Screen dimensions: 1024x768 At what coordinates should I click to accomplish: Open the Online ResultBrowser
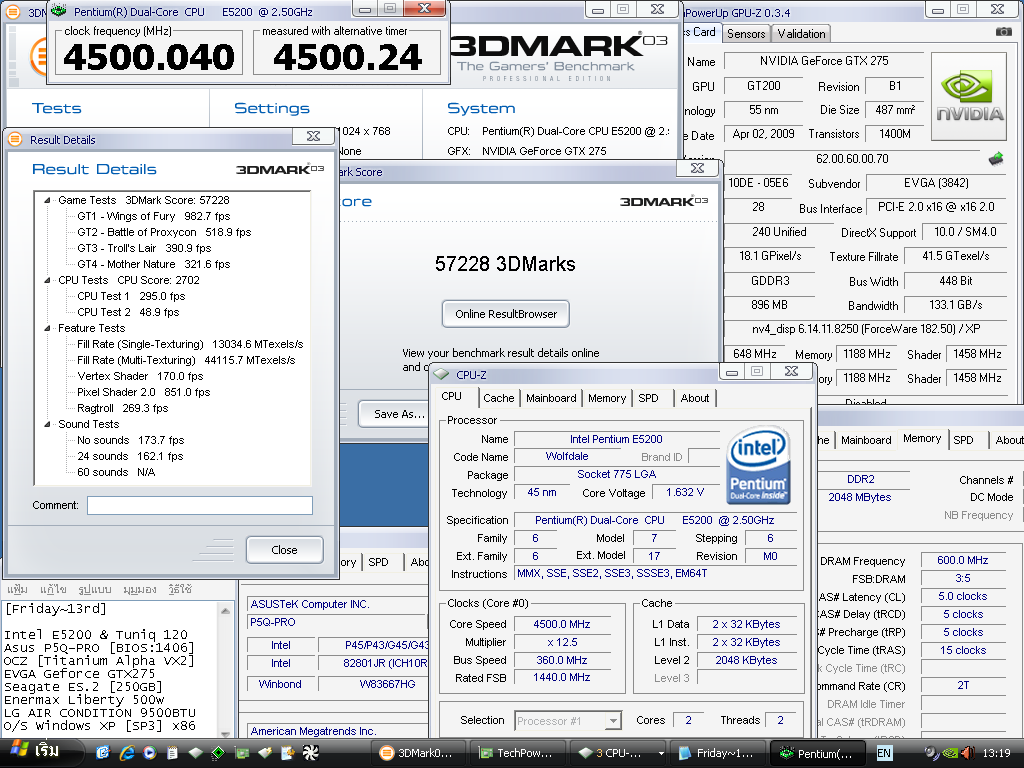click(x=505, y=314)
